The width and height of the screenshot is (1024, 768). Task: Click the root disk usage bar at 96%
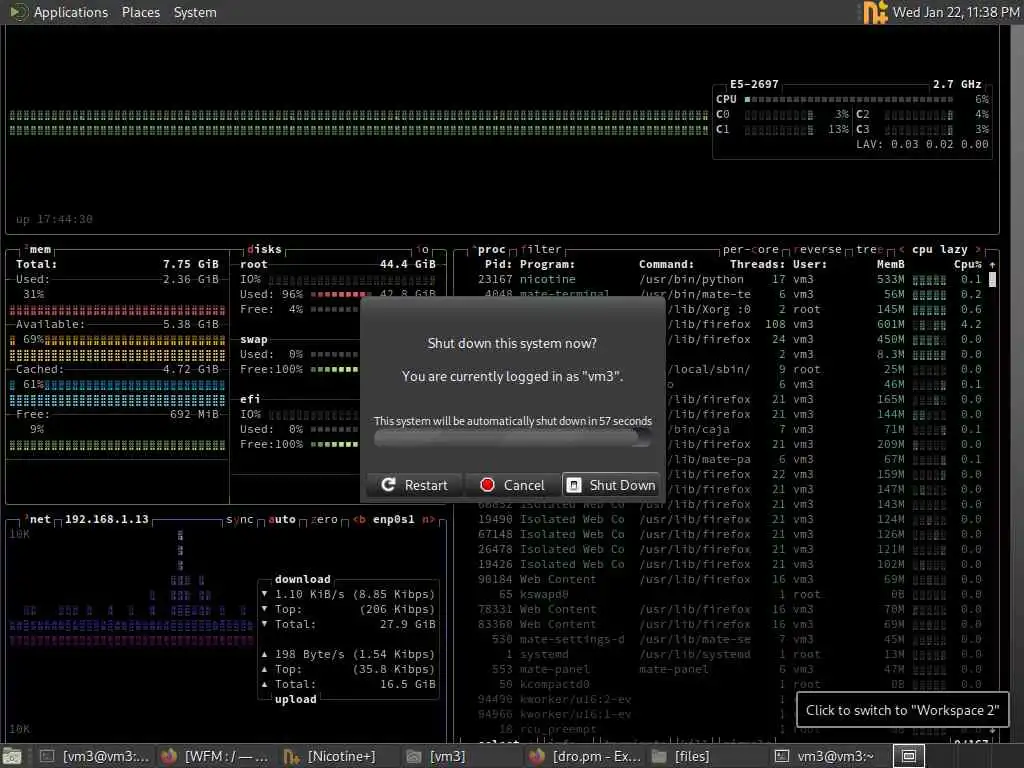pyautogui.click(x=340, y=295)
